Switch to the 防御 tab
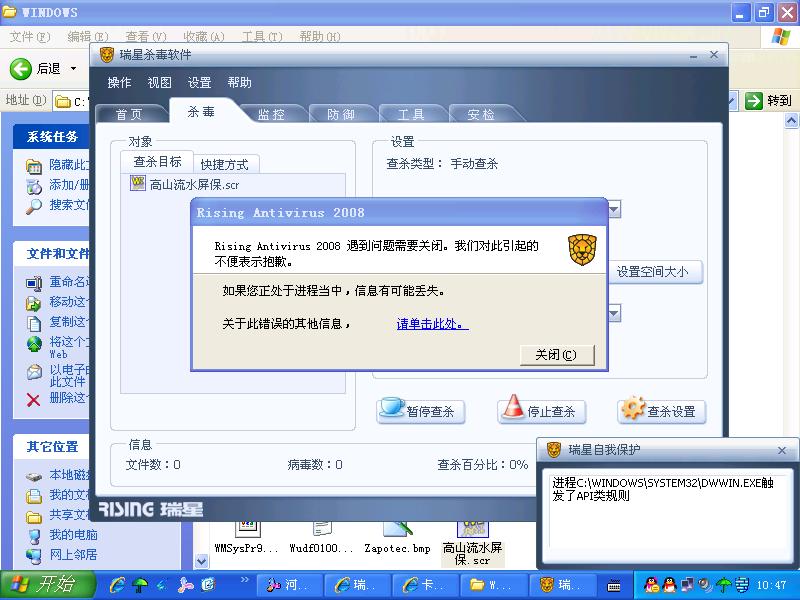 pyautogui.click(x=341, y=114)
